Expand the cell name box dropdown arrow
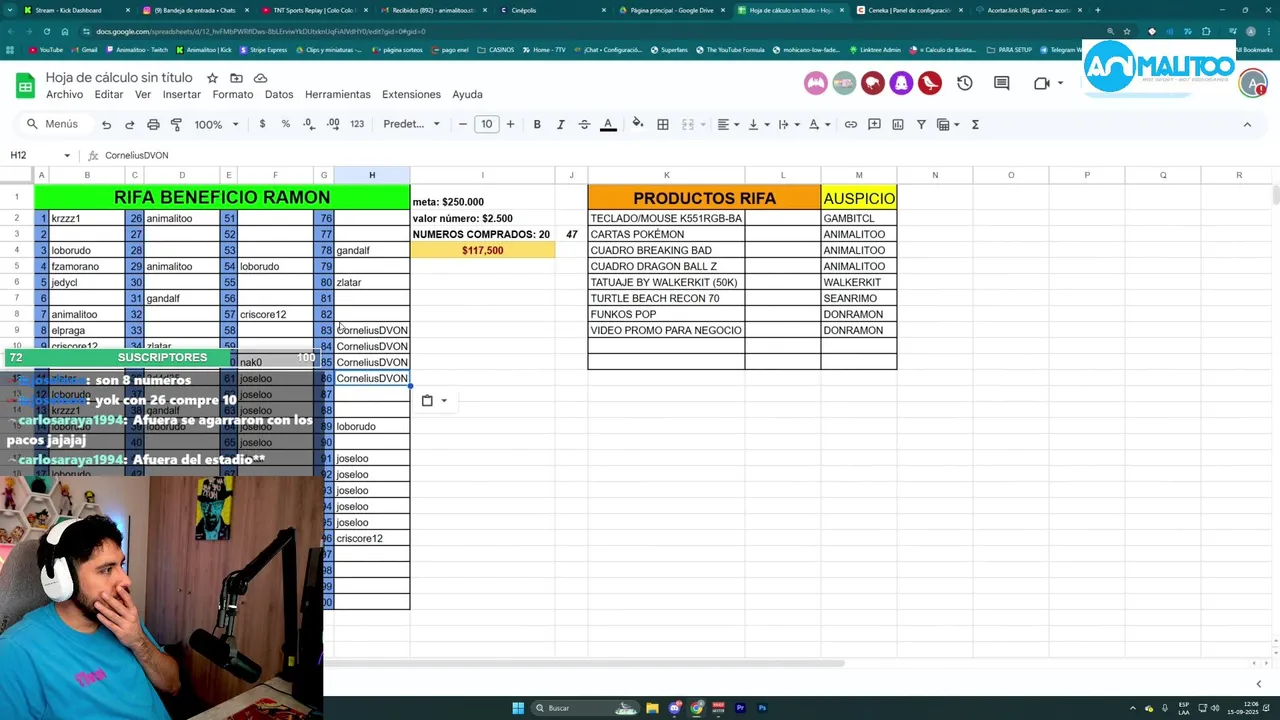 coord(67,155)
